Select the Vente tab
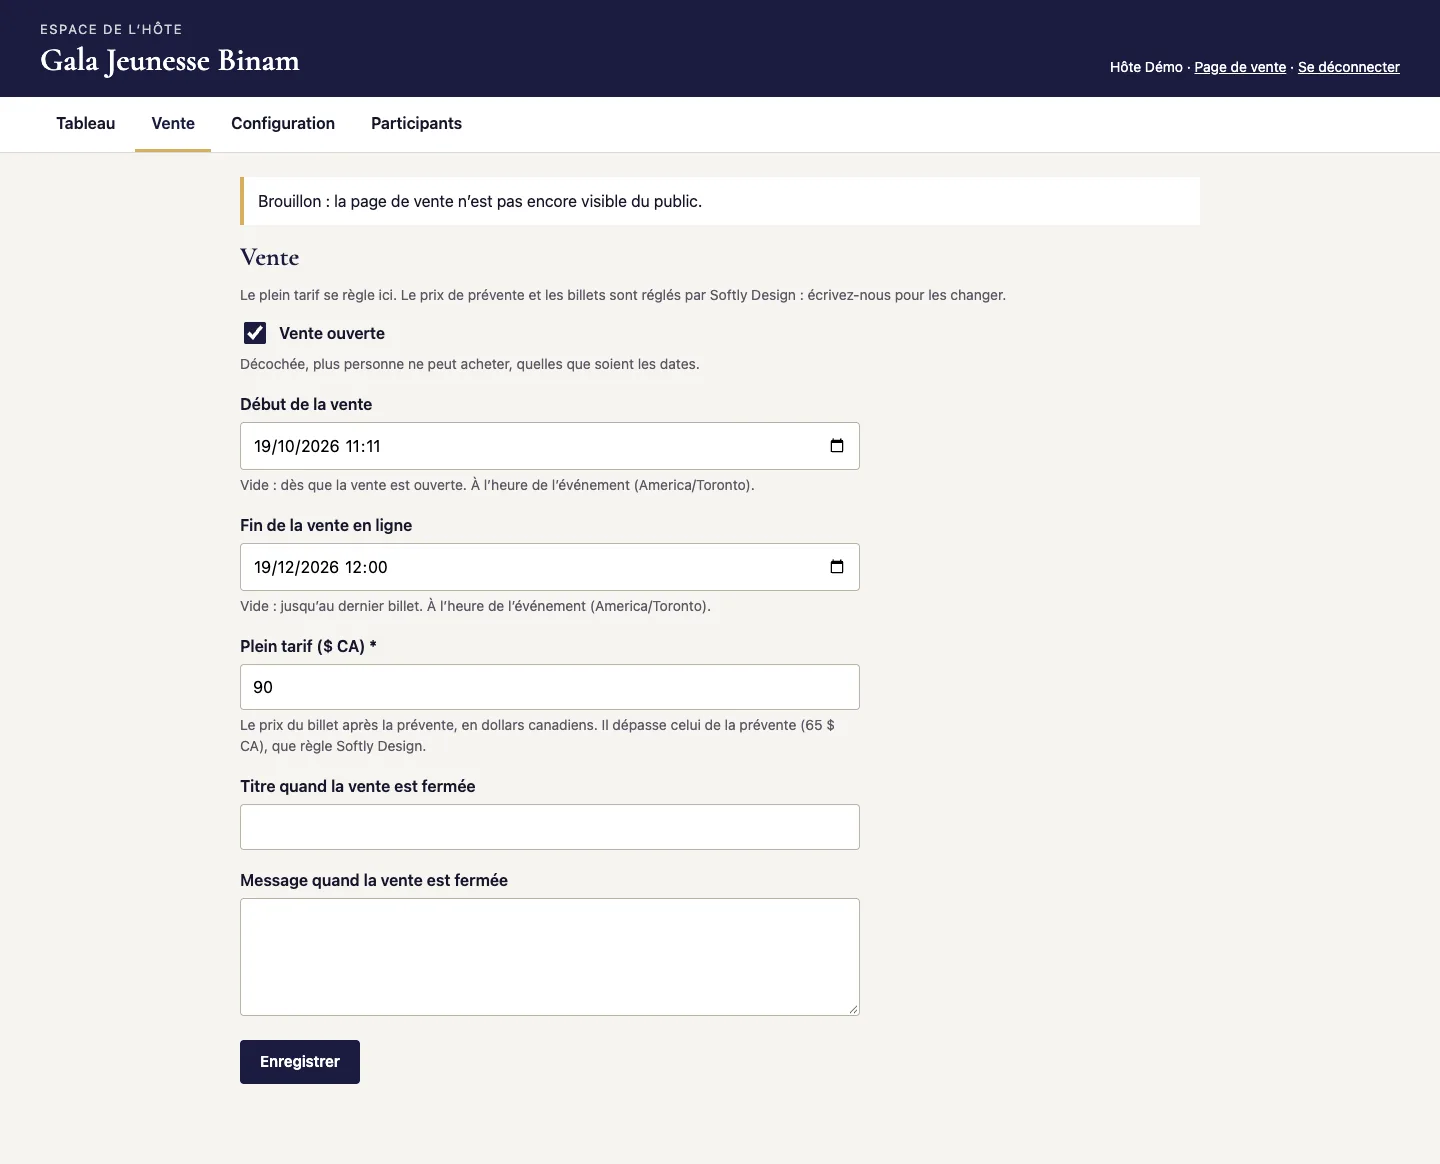Viewport: 1440px width, 1164px height. (173, 124)
